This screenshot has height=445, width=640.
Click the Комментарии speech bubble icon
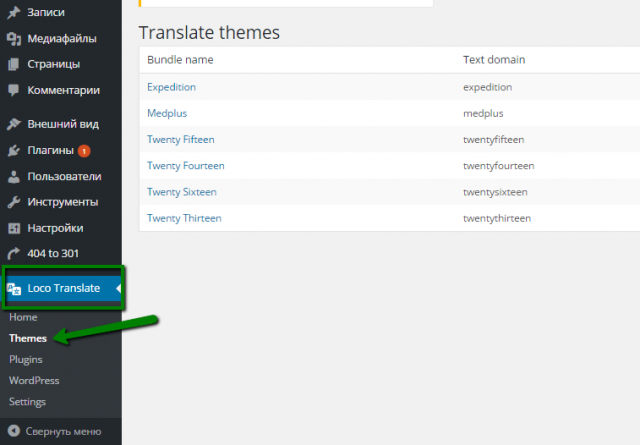pyautogui.click(x=13, y=90)
